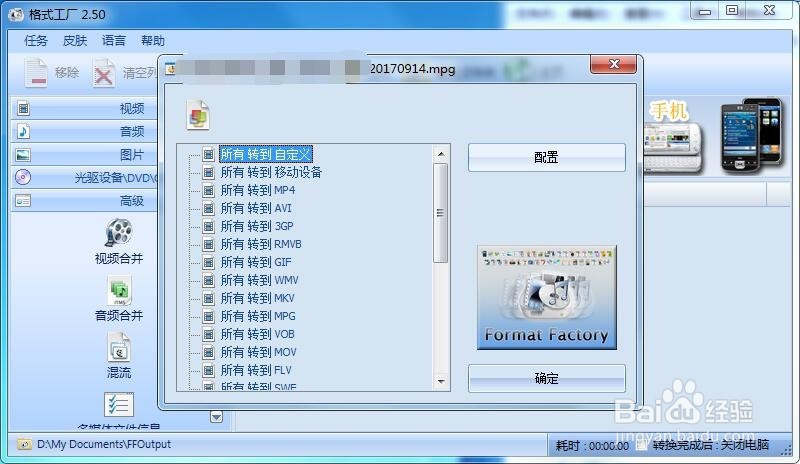Screen dimensions: 800x464
Task: Click the Format Factory logo image
Action: tap(547, 298)
